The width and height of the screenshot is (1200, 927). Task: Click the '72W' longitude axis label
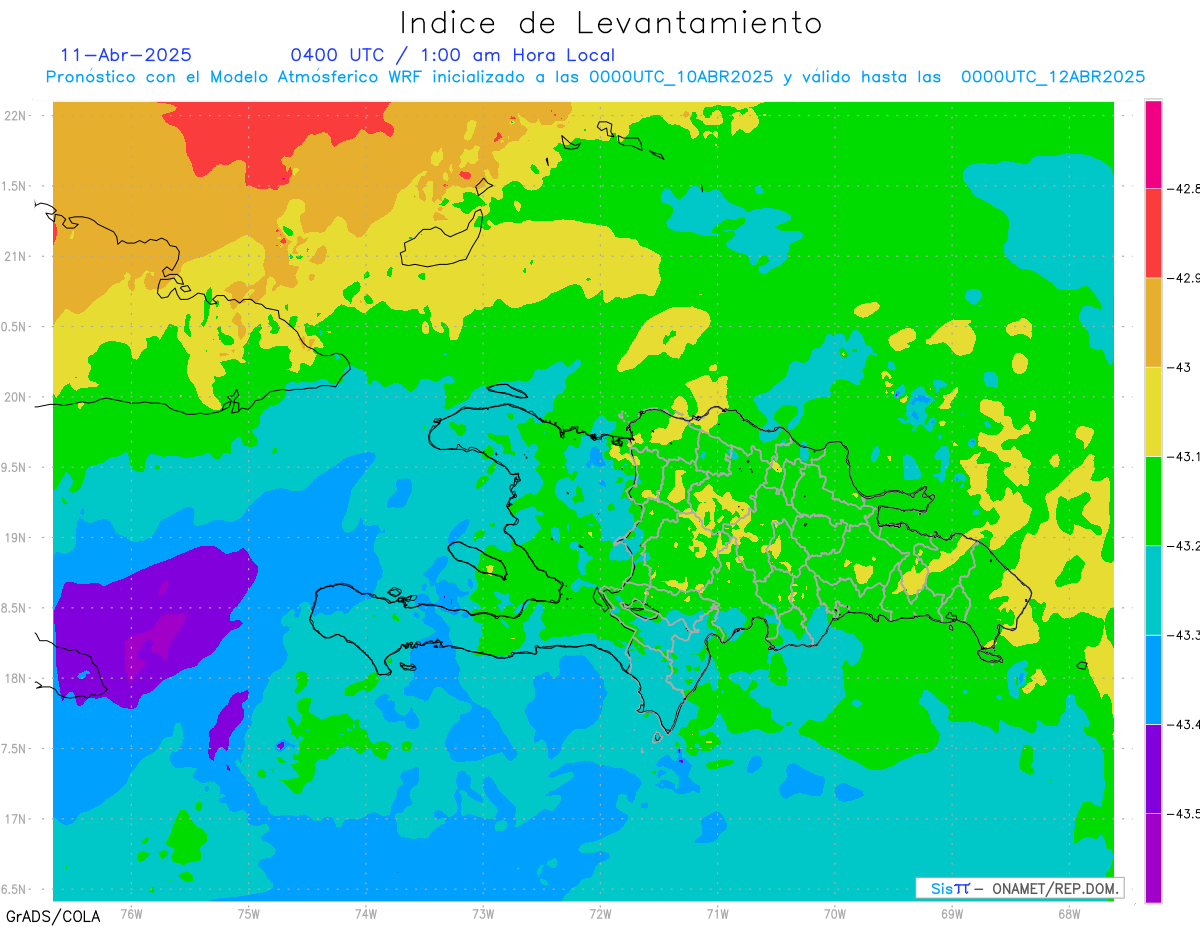(600, 913)
